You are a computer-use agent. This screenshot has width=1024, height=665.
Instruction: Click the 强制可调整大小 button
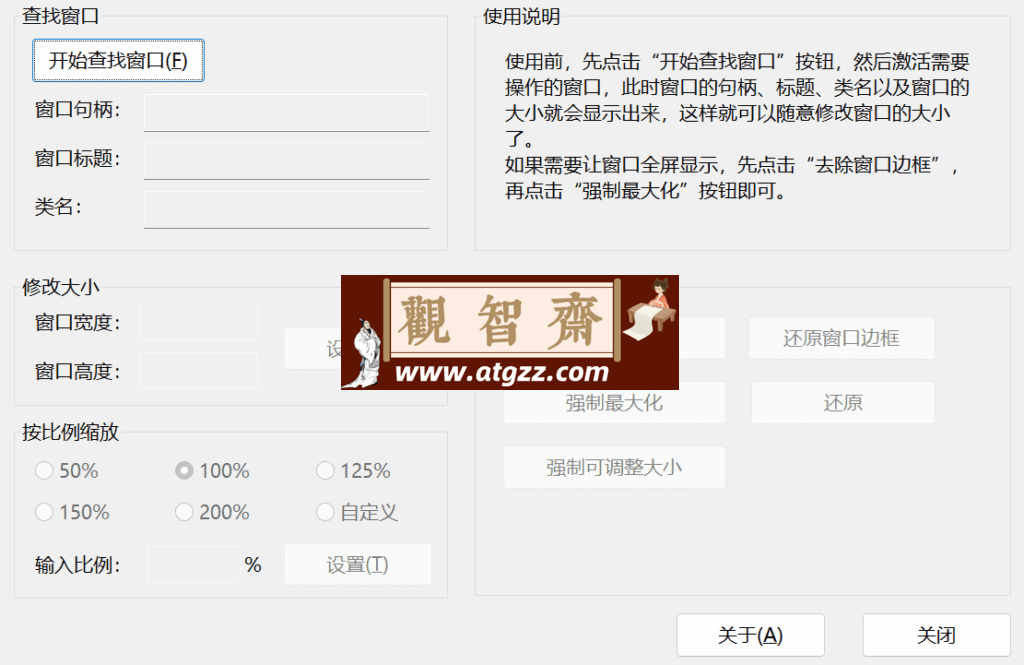point(615,467)
